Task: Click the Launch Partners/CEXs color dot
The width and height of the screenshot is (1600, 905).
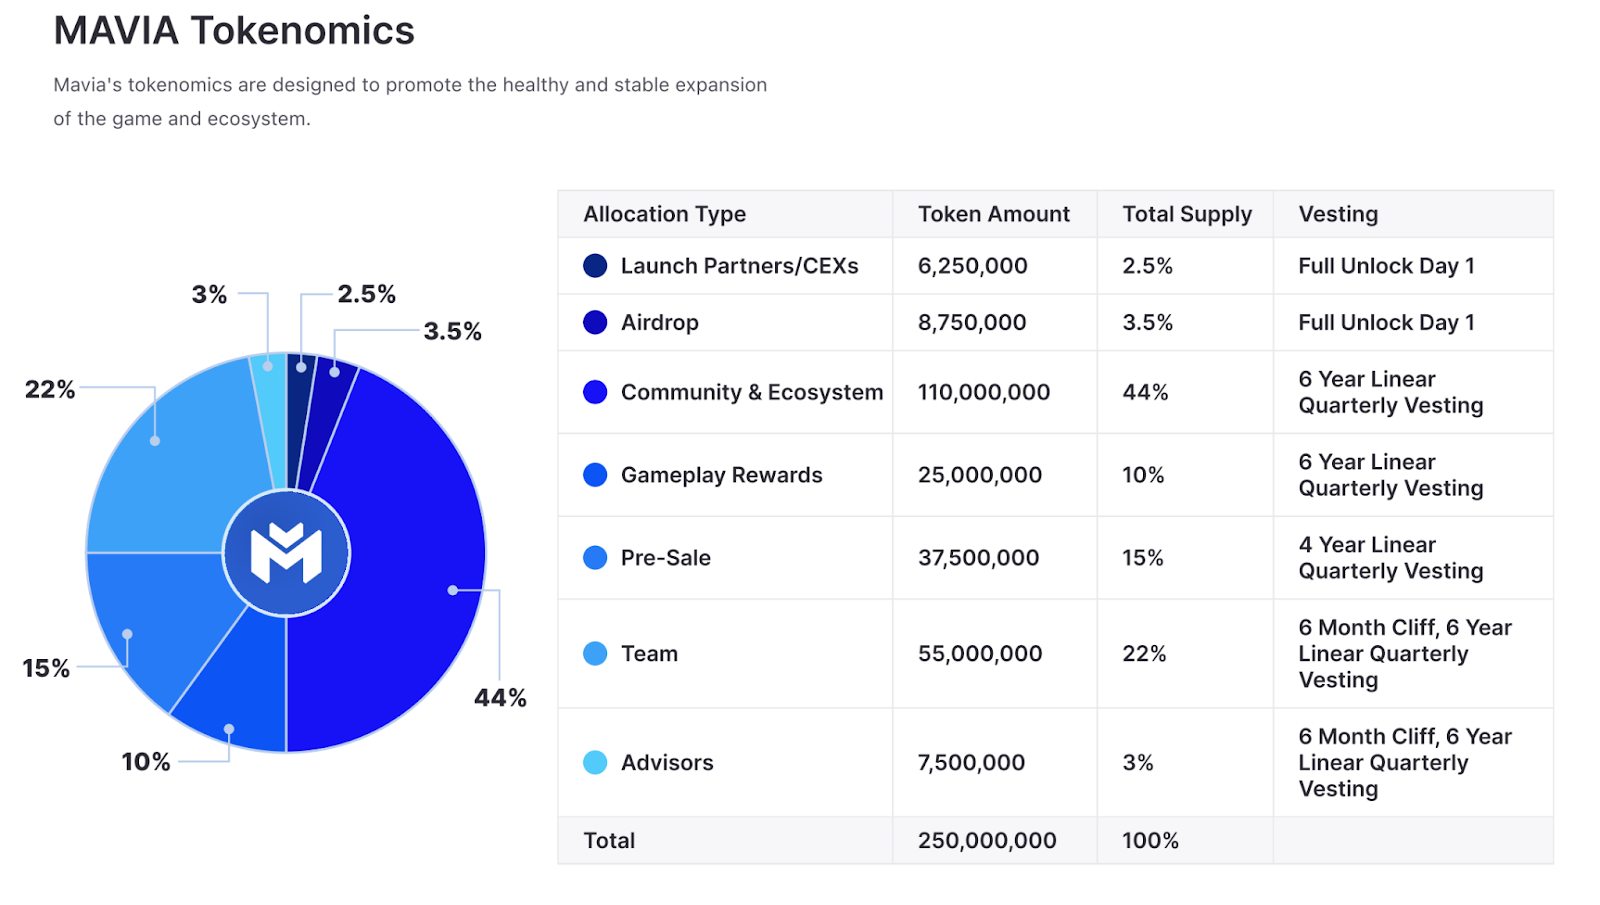Action: [x=595, y=266]
